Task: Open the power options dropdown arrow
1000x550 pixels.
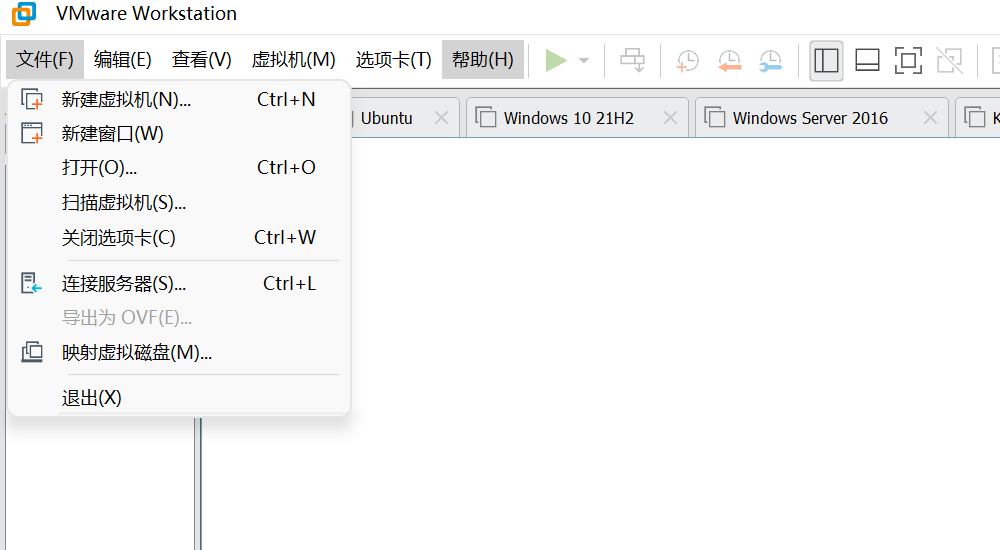Action: pyautogui.click(x=584, y=61)
